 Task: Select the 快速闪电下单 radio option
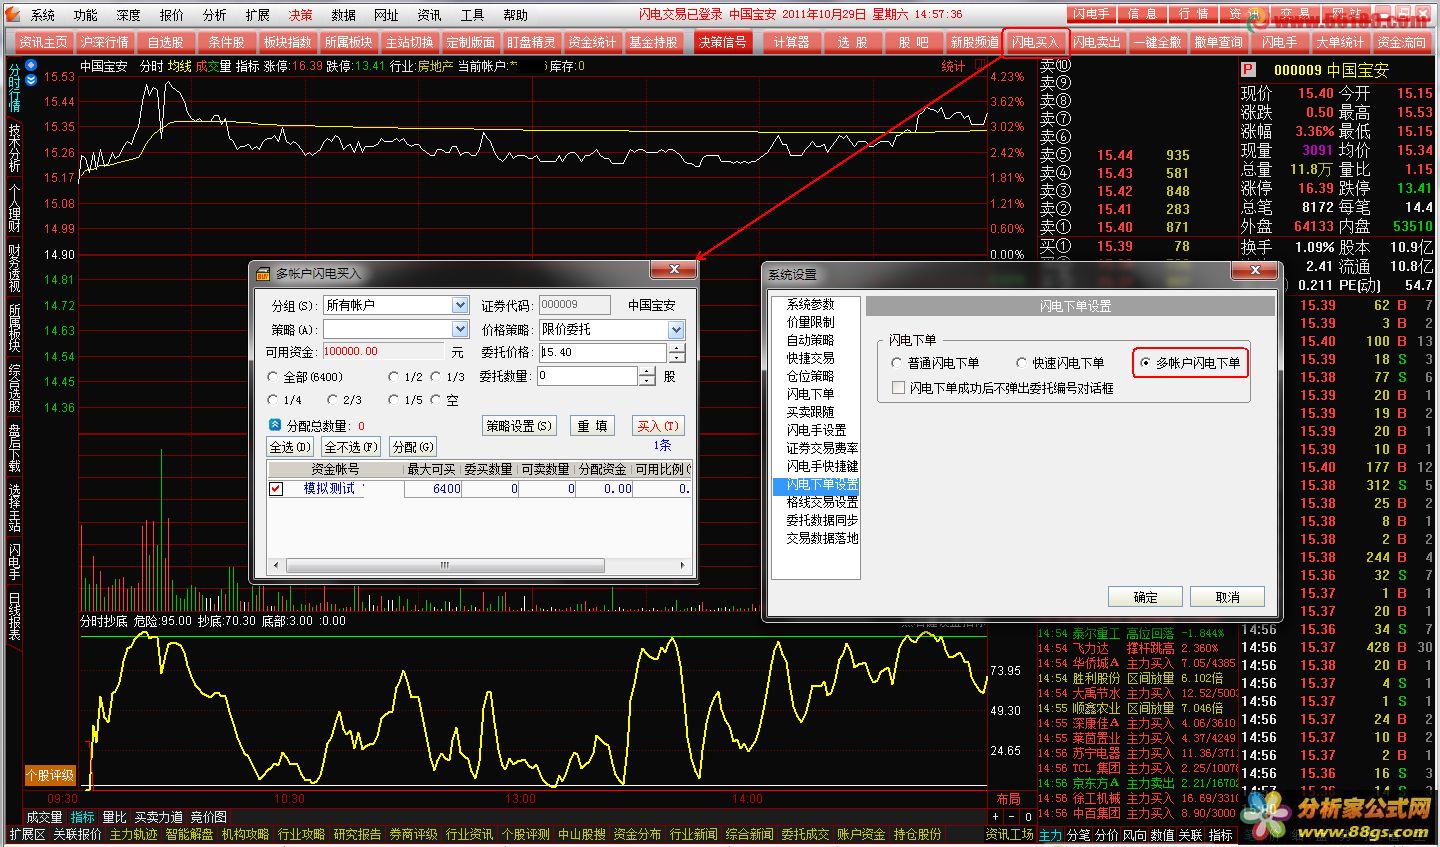click(x=1022, y=363)
